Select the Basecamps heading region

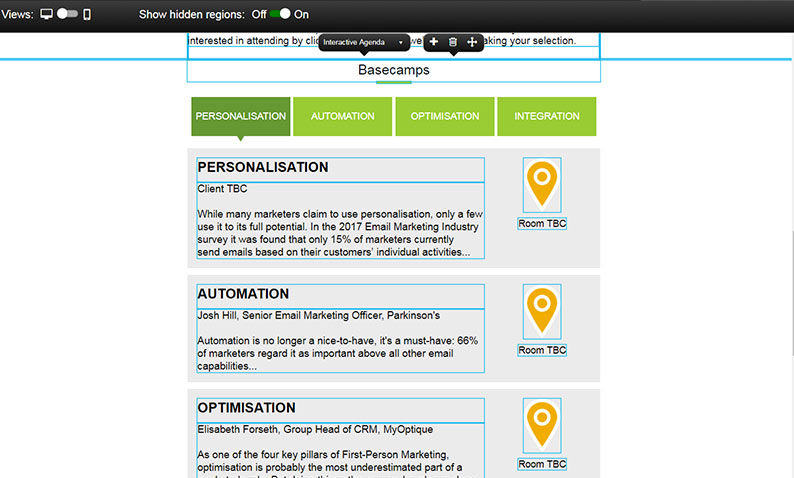tap(394, 71)
